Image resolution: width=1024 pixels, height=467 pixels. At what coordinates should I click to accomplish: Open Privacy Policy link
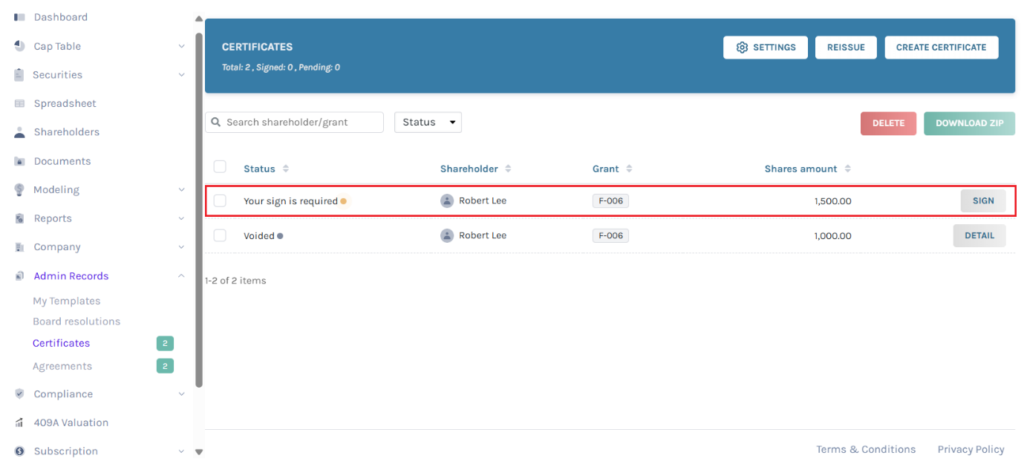pos(970,449)
